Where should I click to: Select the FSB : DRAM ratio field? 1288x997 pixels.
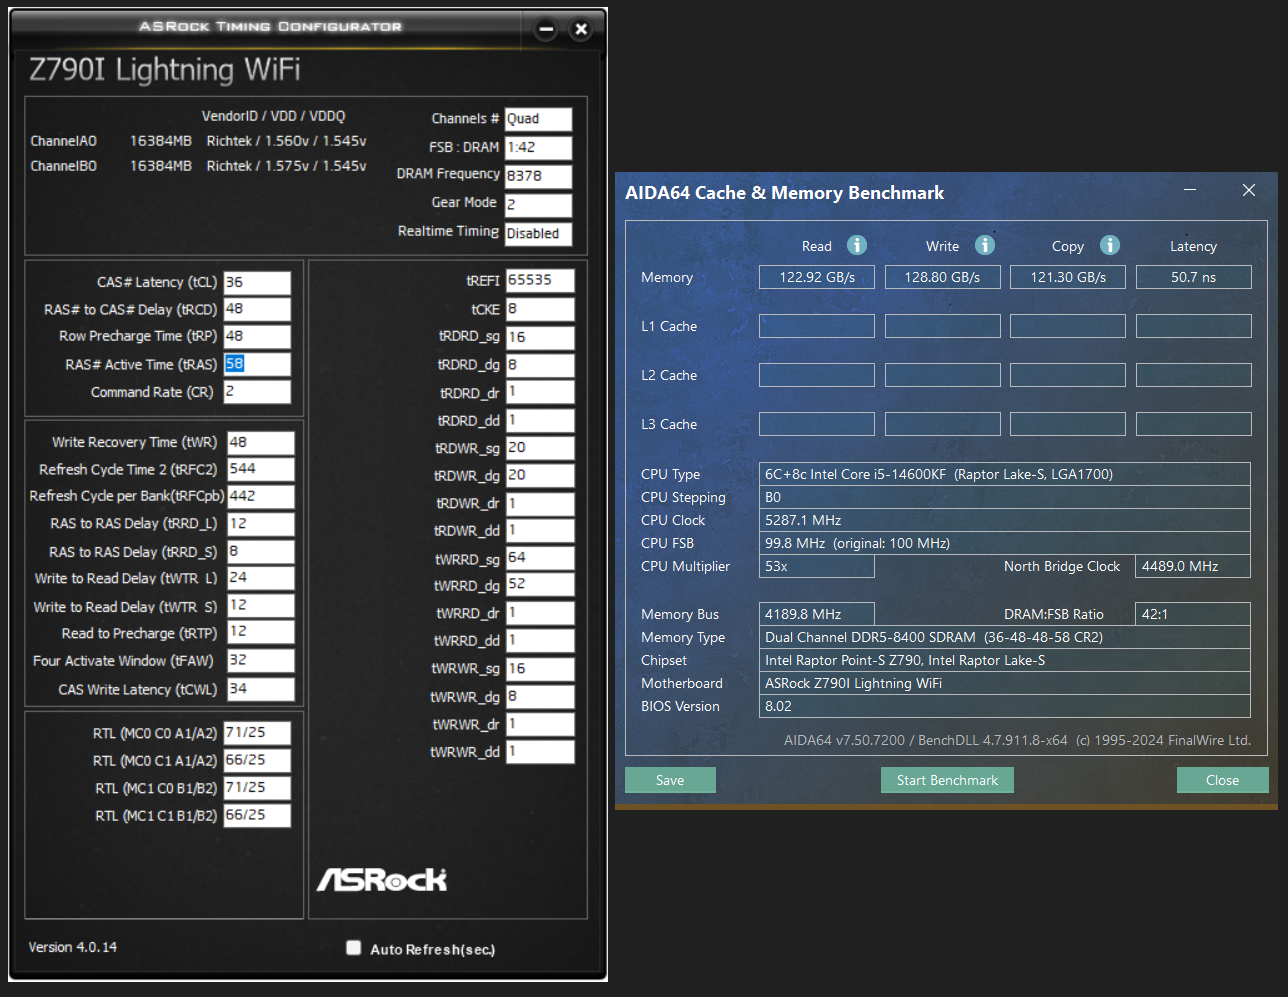pos(538,147)
